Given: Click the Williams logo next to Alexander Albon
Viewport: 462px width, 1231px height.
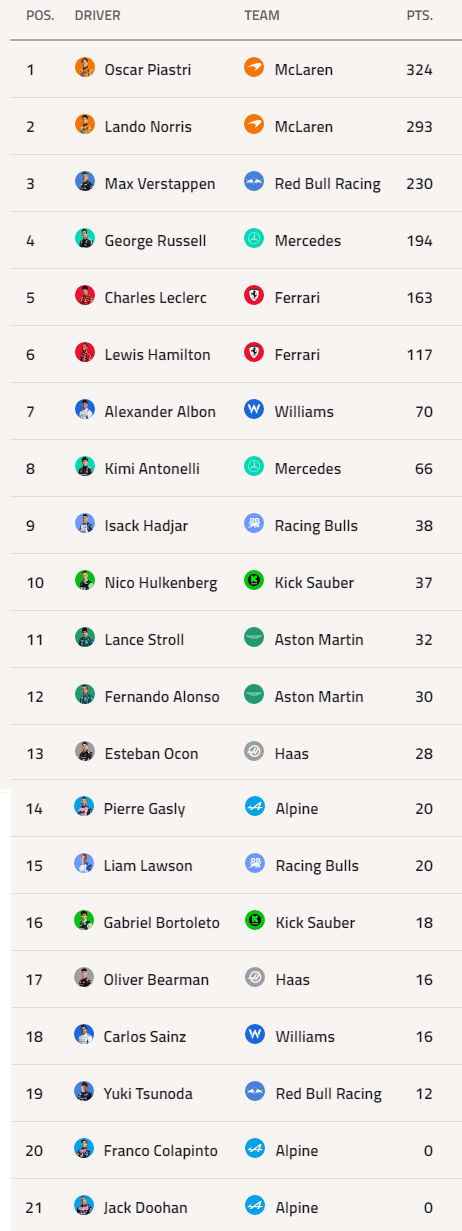Looking at the screenshot, I should (x=254, y=410).
